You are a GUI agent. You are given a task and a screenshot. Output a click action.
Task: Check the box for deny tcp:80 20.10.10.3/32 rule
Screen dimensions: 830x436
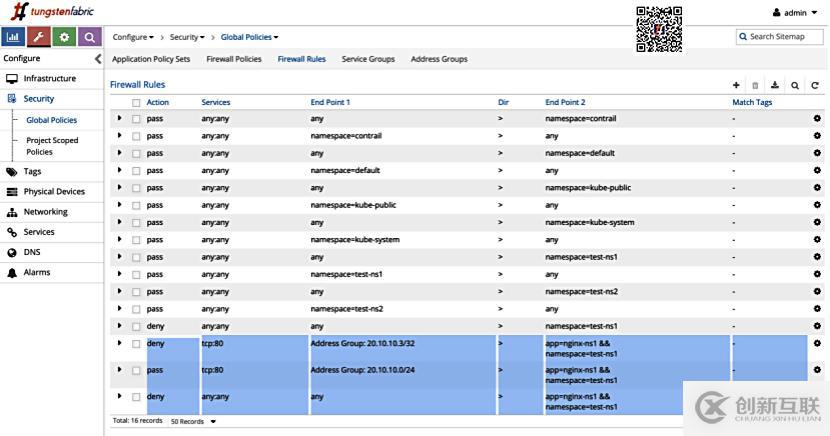point(136,344)
